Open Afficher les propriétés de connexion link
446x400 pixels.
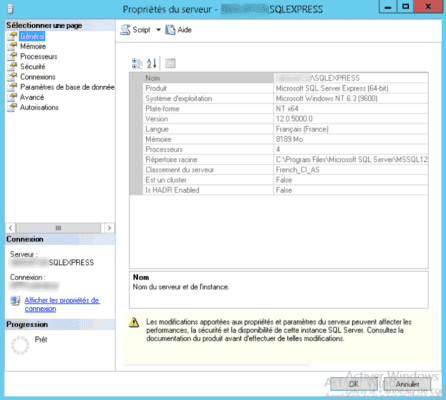click(62, 304)
